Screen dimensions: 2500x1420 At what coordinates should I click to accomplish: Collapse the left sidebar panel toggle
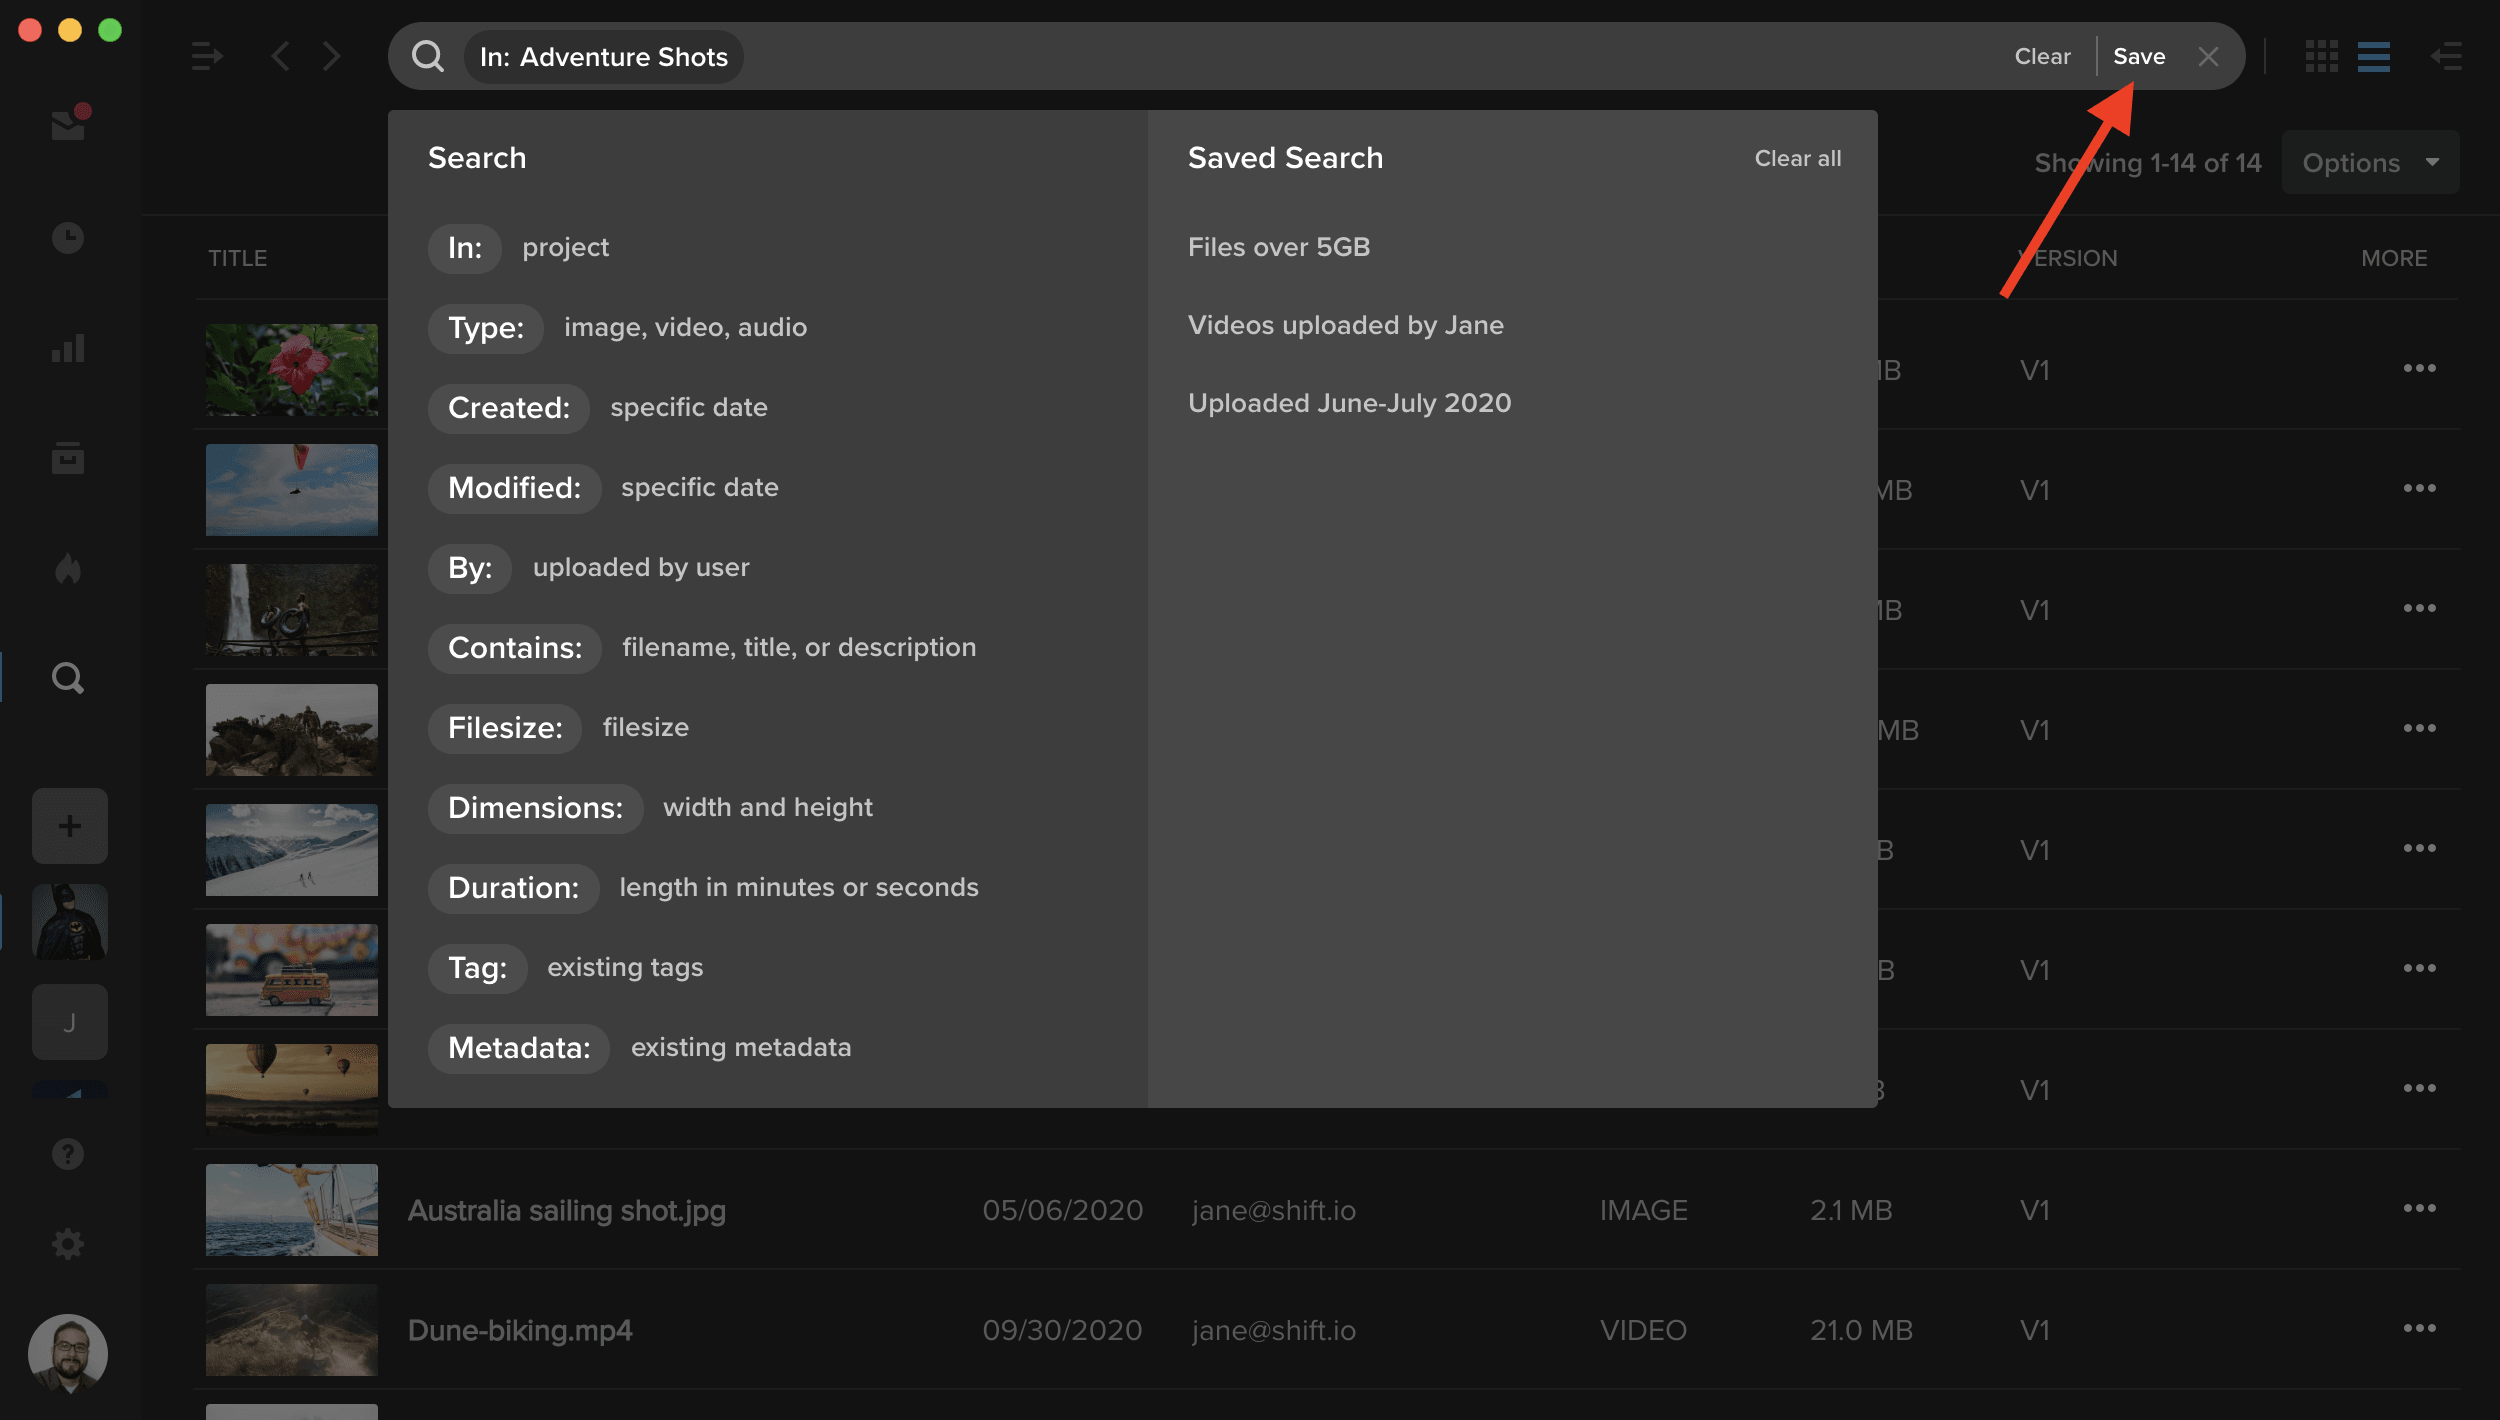pos(207,56)
